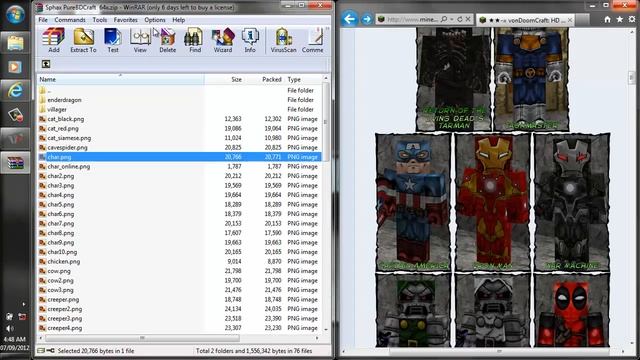The height and width of the screenshot is (360, 640).
Task: Click browser Home icon
Action: [x=607, y=19]
